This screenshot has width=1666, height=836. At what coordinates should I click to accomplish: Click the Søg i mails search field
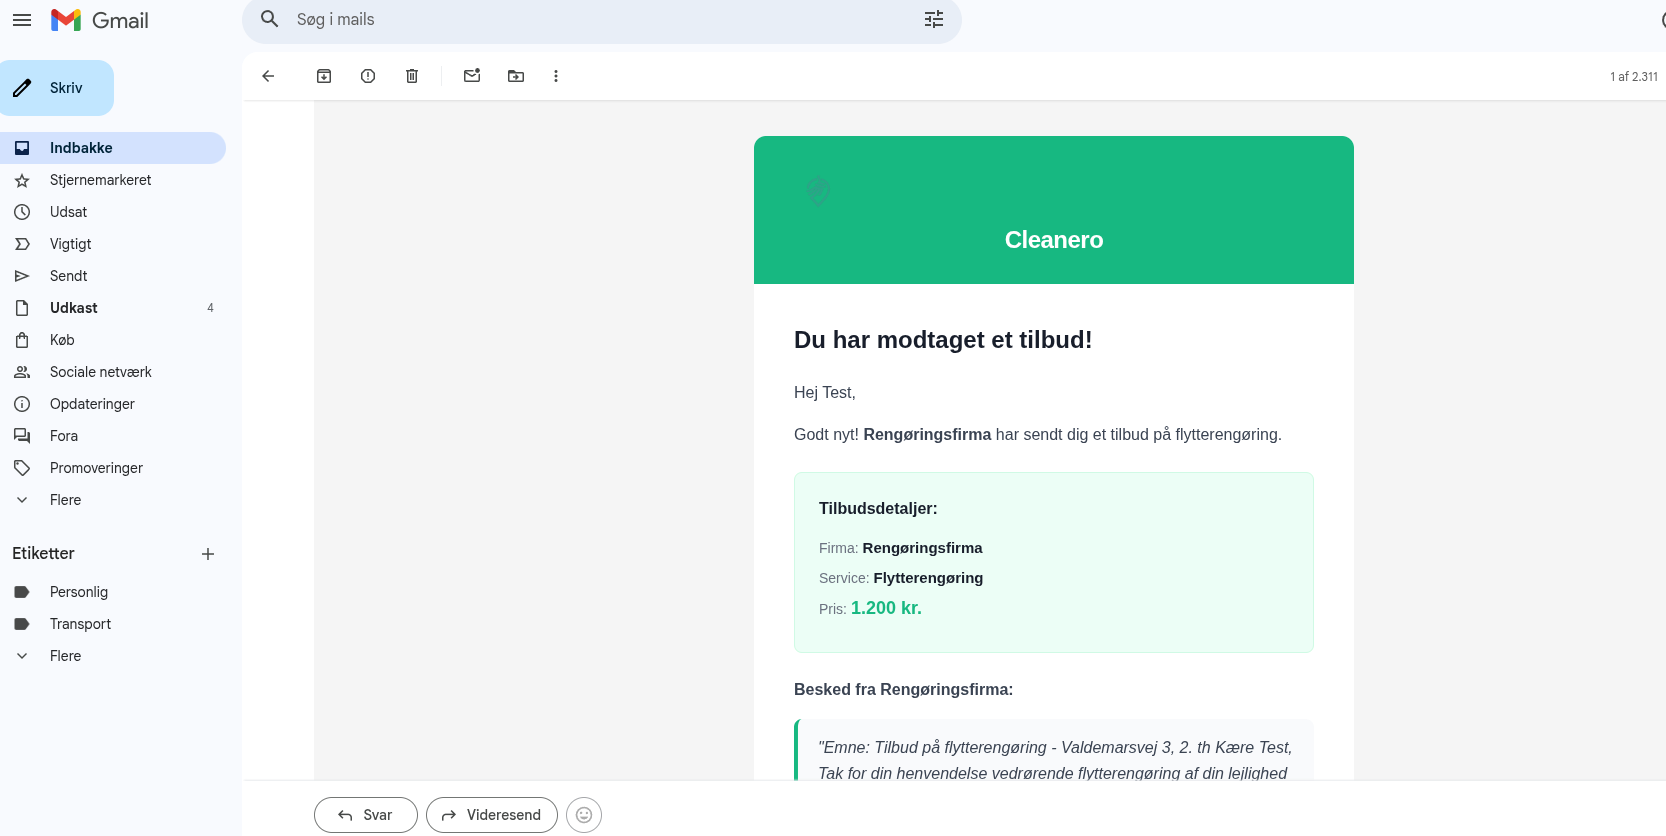600,20
